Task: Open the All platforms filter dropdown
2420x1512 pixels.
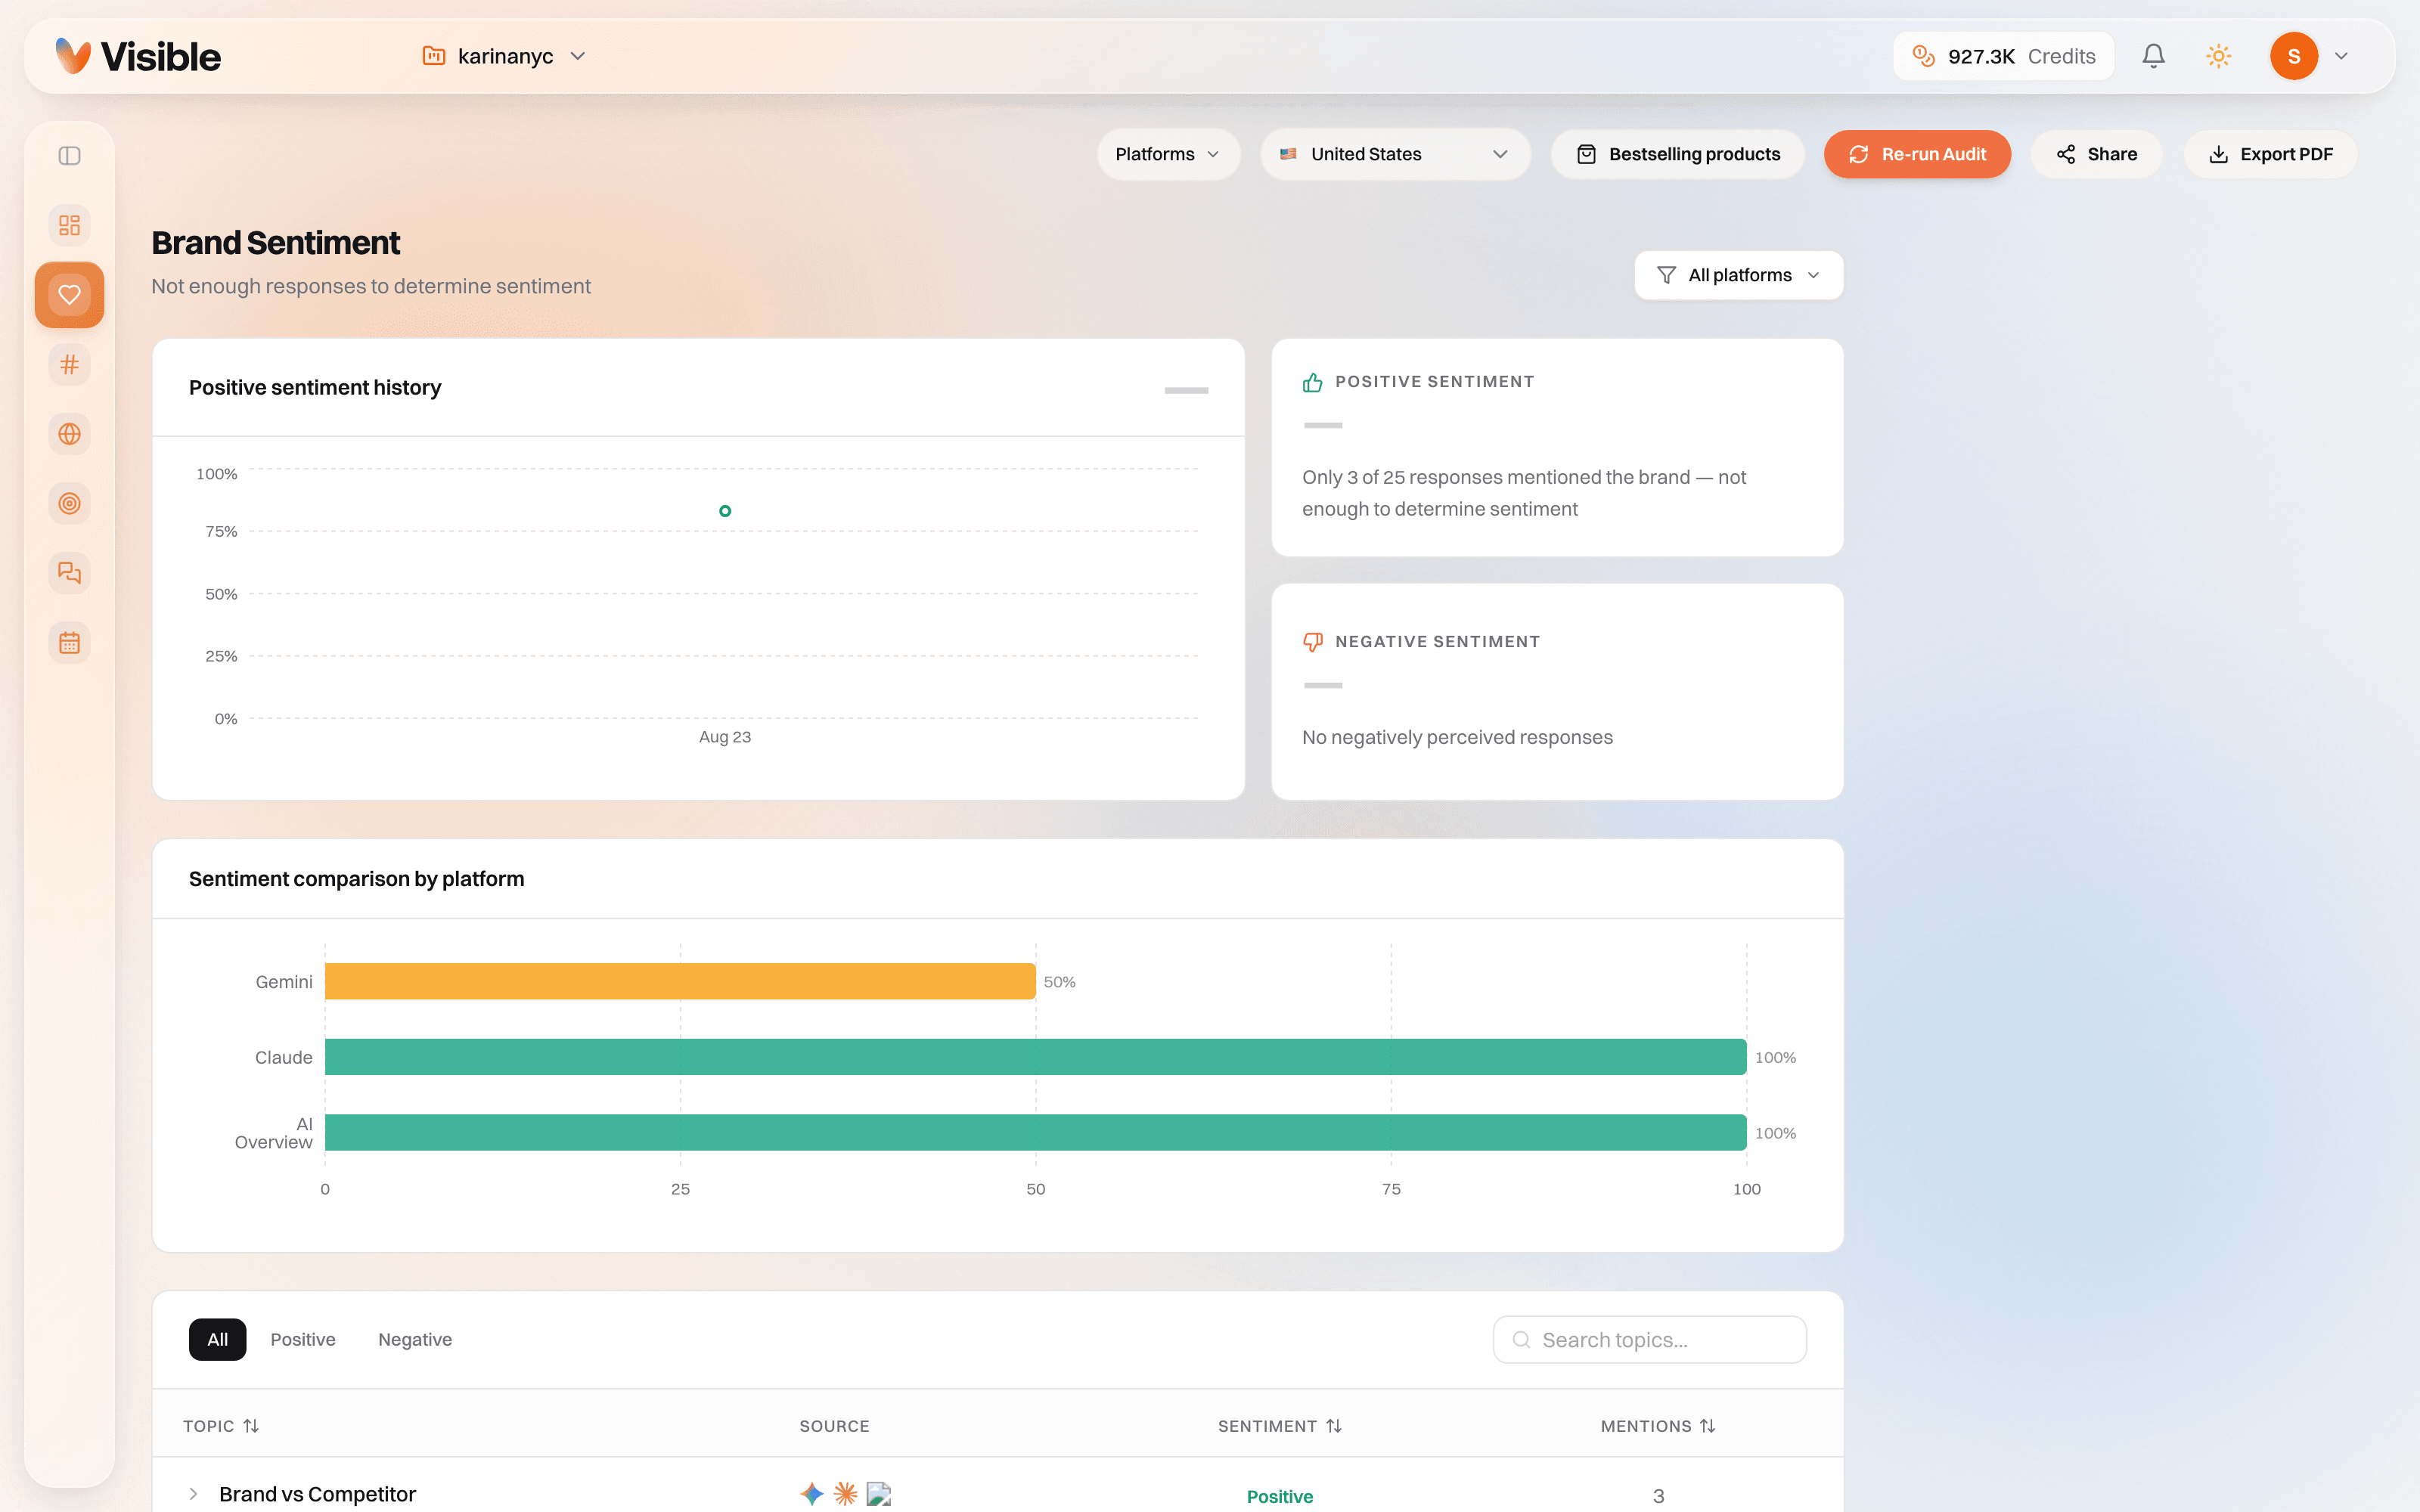Action: pos(1738,275)
